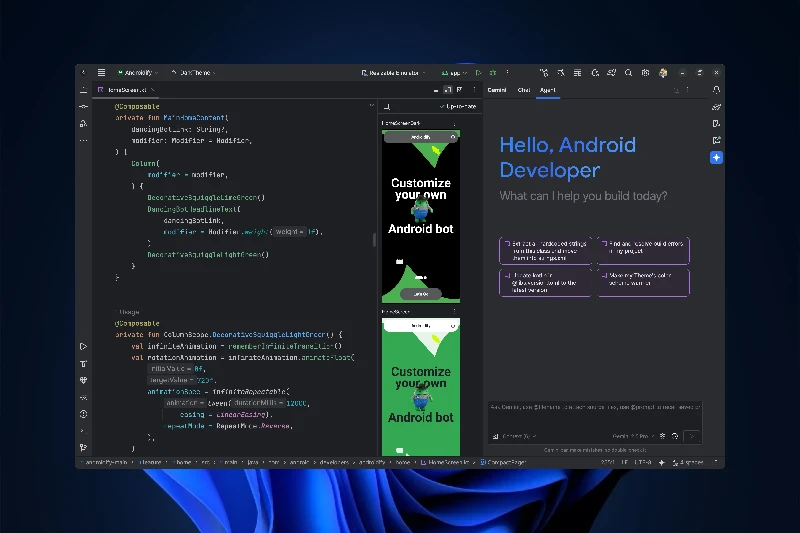Click the Make my Theme's color suggestion card

(x=643, y=282)
